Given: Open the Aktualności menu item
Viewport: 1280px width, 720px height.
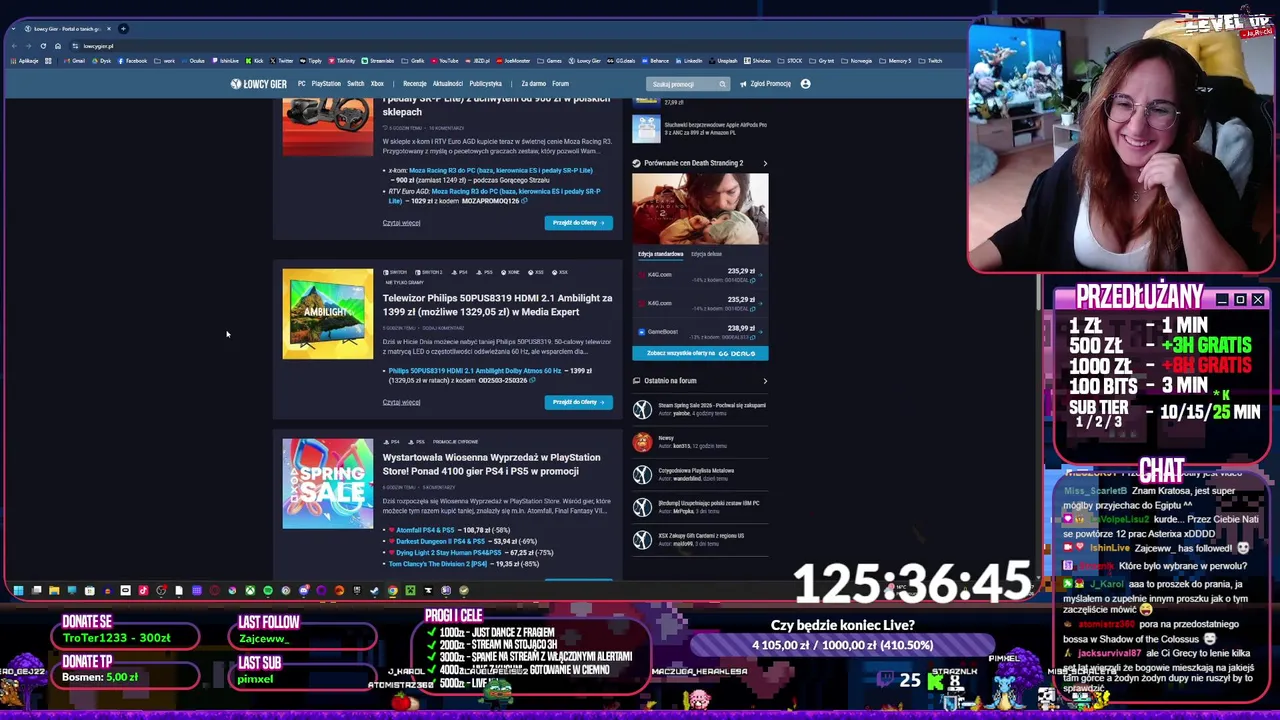Looking at the screenshot, I should tap(447, 84).
